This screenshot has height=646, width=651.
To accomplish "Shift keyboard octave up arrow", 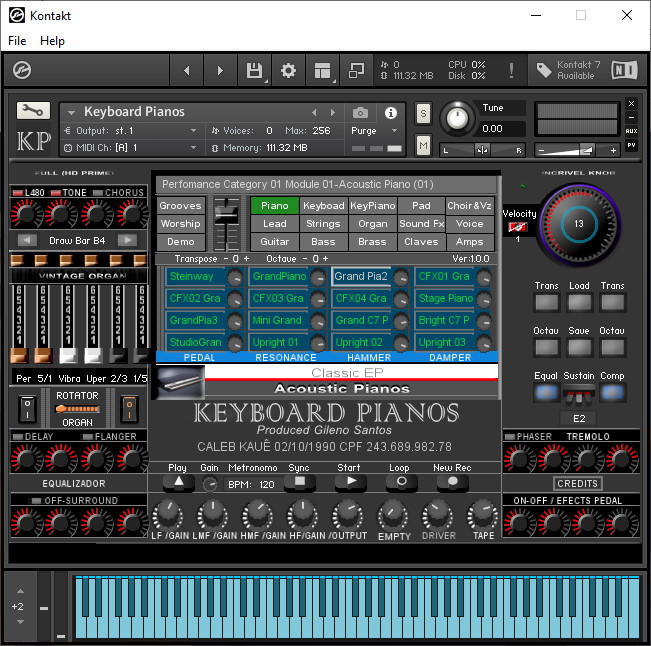I will [20, 591].
